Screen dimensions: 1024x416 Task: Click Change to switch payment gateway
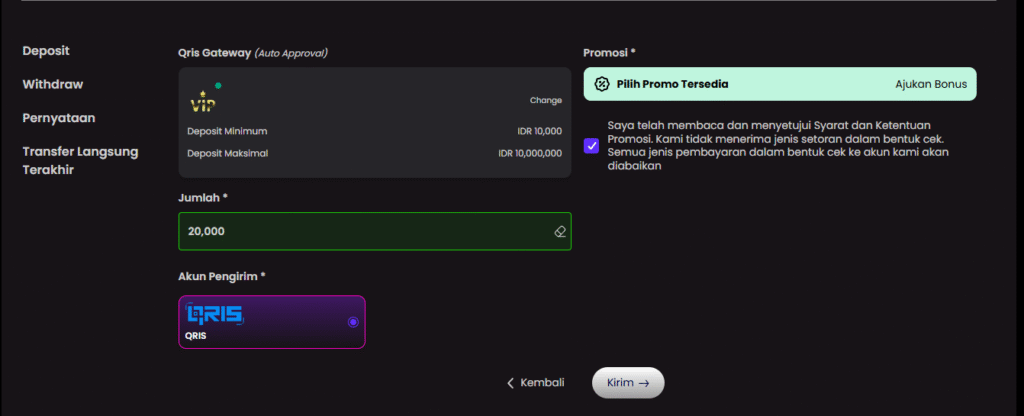tap(546, 101)
